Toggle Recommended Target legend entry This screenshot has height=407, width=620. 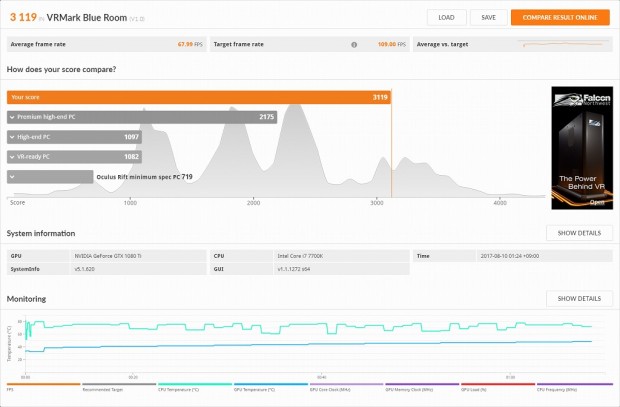[119, 387]
